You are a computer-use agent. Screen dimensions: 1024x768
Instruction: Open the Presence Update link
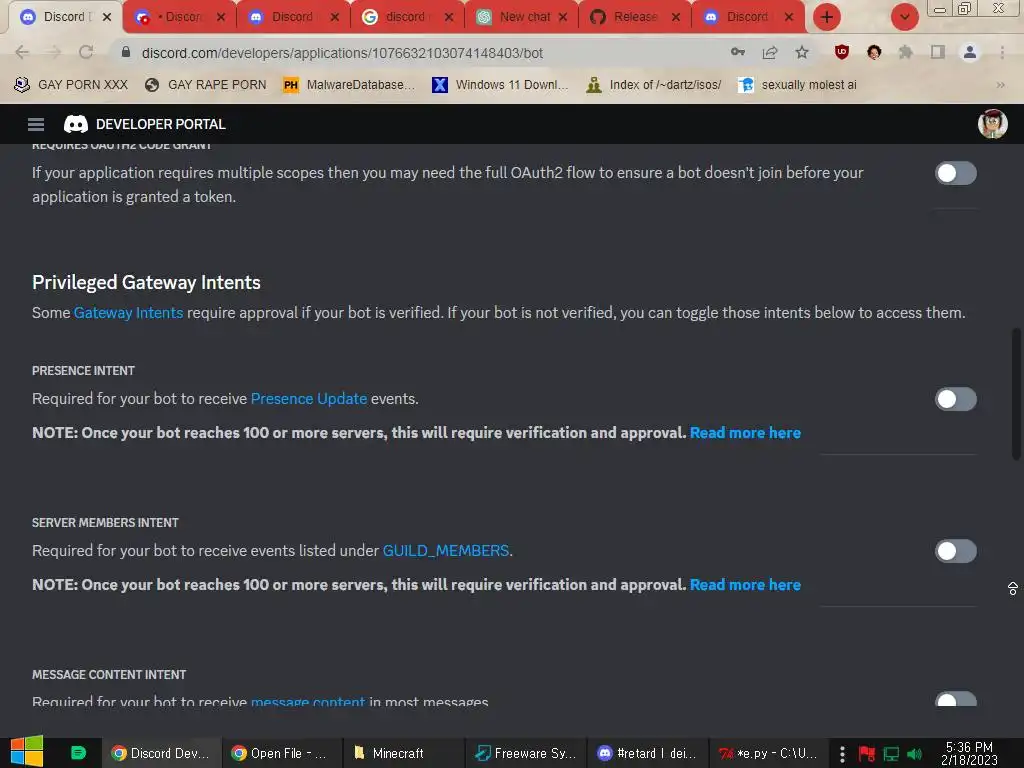tap(309, 399)
